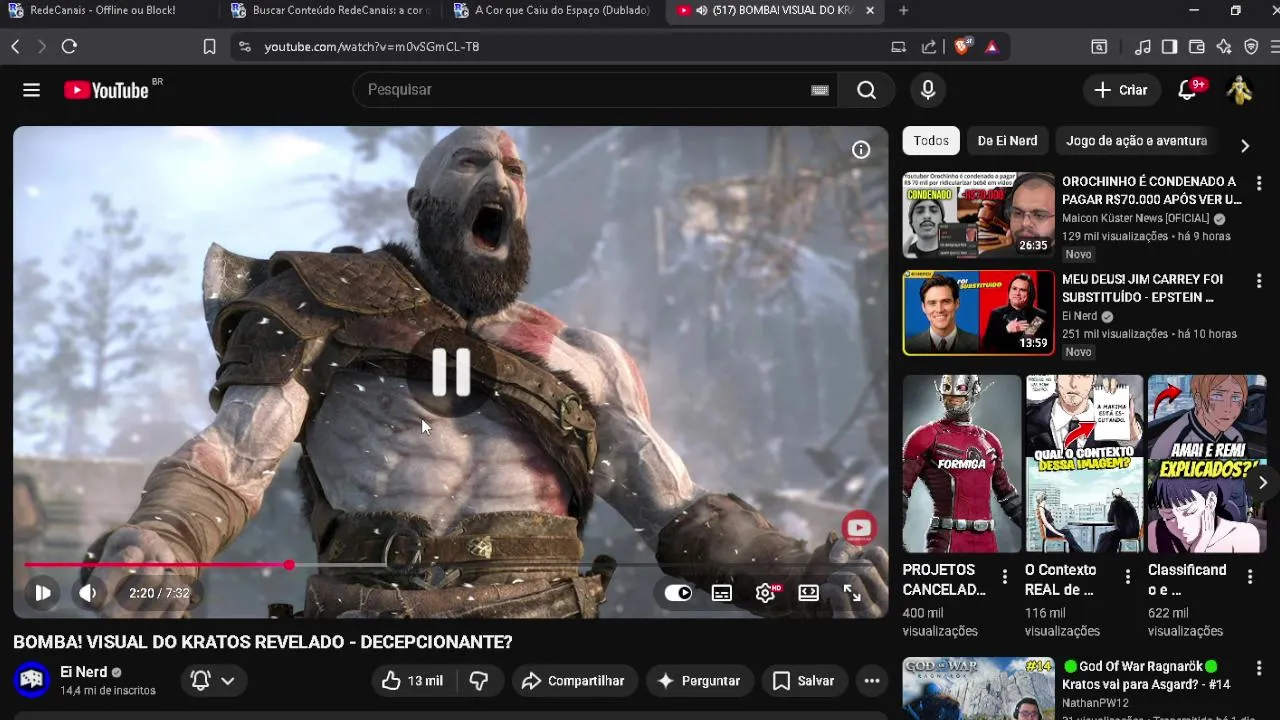
Task: Open notifications bell in header
Action: pos(1187,90)
